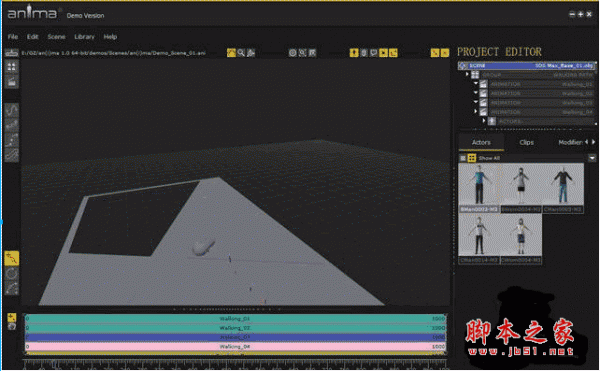Click the square frame view icon
This screenshot has width=600, height=371.
313,53
